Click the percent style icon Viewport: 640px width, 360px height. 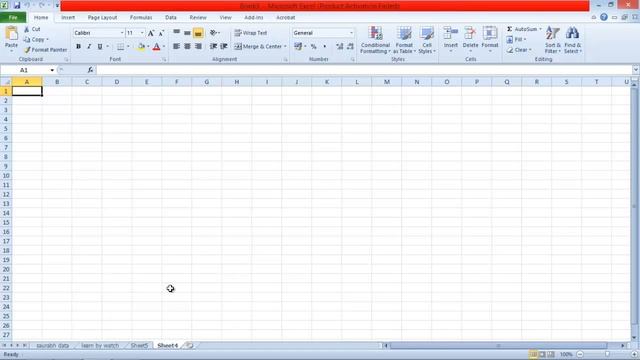[x=313, y=47]
